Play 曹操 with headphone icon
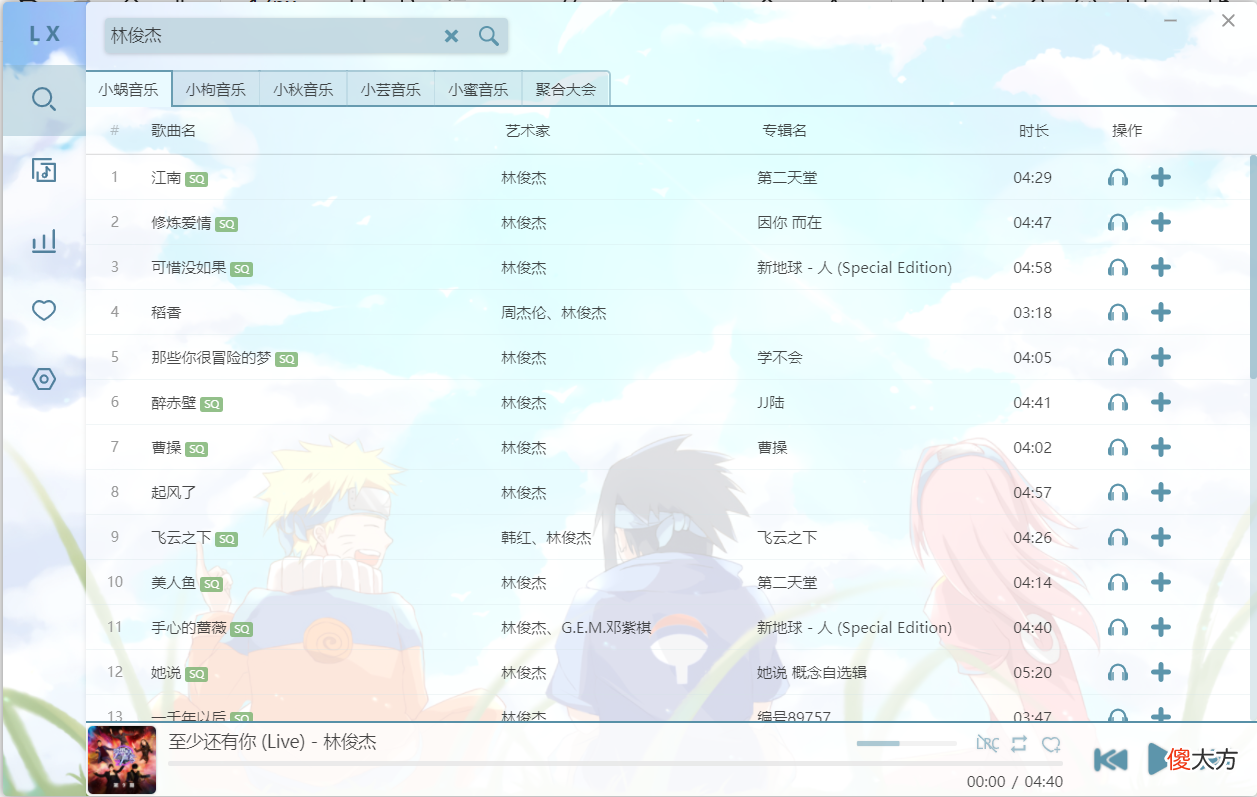1257x797 pixels. pyautogui.click(x=1118, y=448)
